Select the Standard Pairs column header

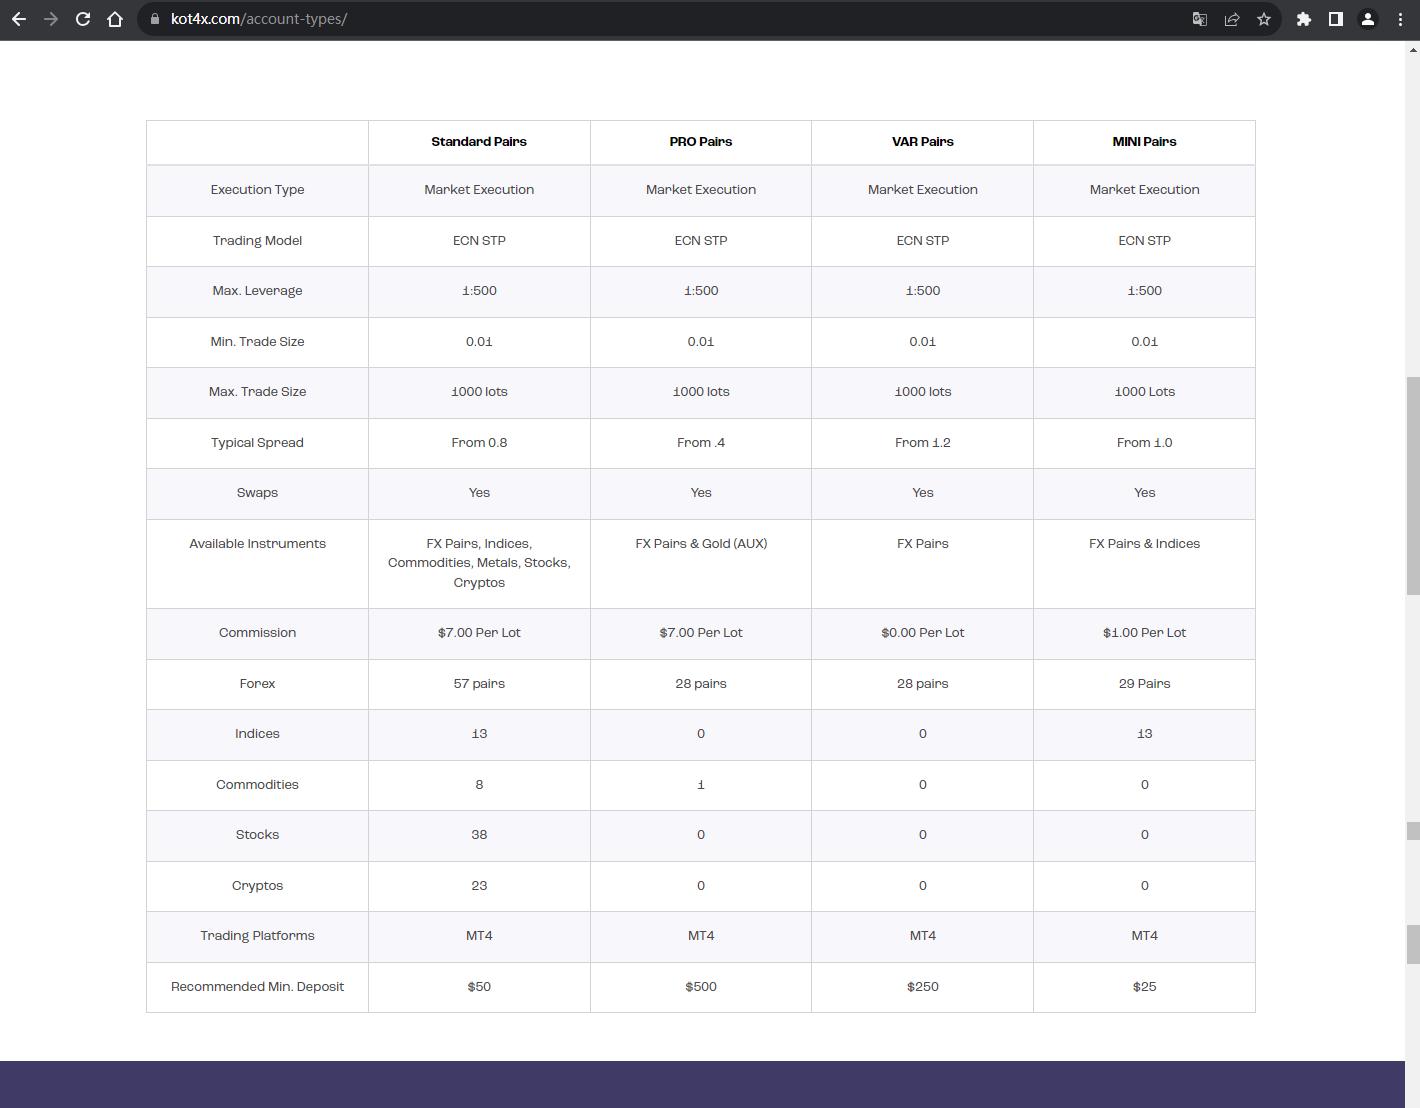(x=479, y=142)
